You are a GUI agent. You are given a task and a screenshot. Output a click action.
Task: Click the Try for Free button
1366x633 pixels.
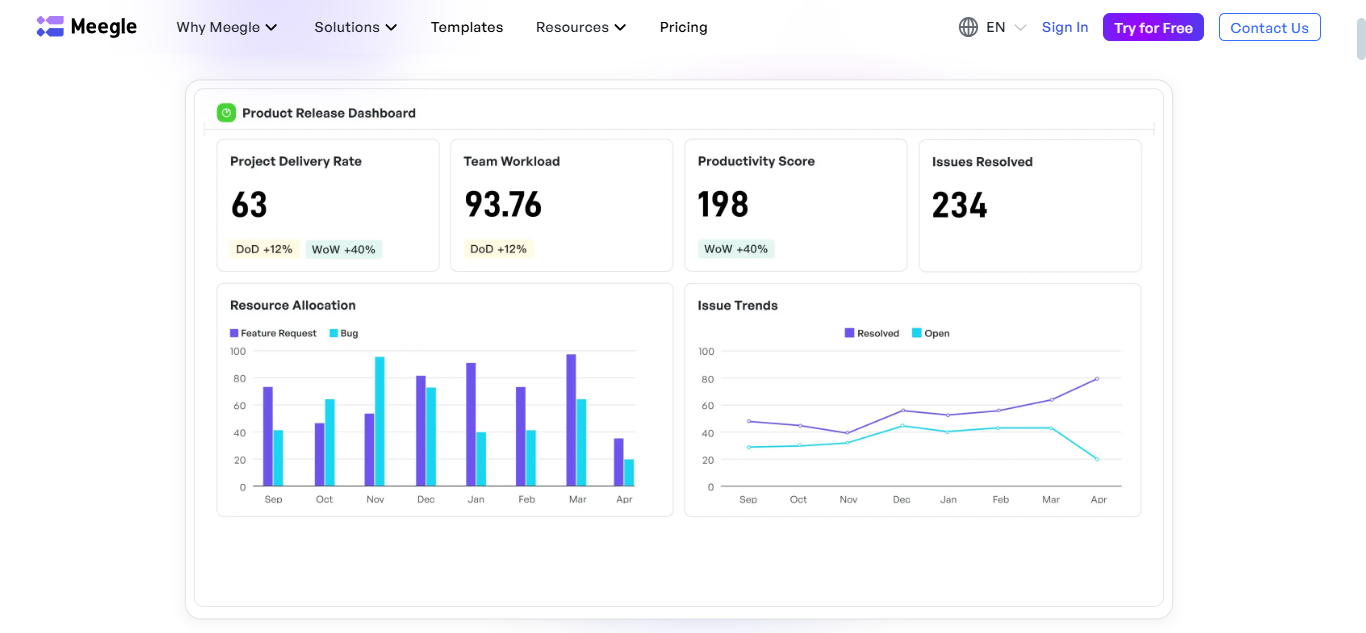pyautogui.click(x=1153, y=28)
